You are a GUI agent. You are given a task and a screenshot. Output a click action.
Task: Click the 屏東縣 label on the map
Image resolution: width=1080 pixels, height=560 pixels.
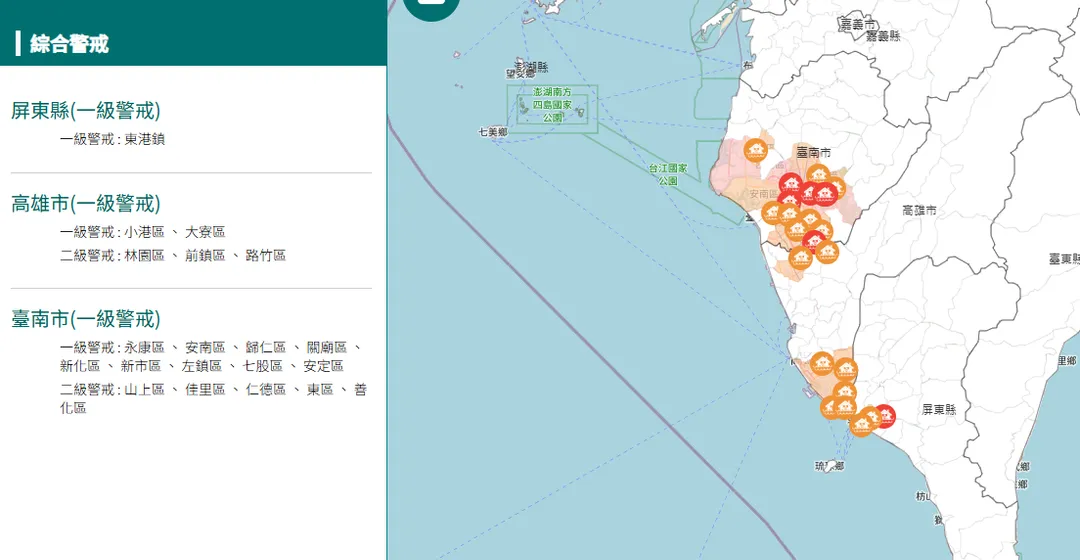click(x=939, y=410)
